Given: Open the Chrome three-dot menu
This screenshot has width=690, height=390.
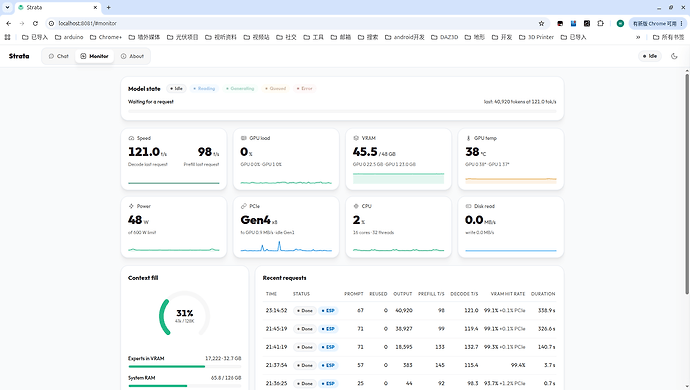Looking at the screenshot, I should point(682,23).
